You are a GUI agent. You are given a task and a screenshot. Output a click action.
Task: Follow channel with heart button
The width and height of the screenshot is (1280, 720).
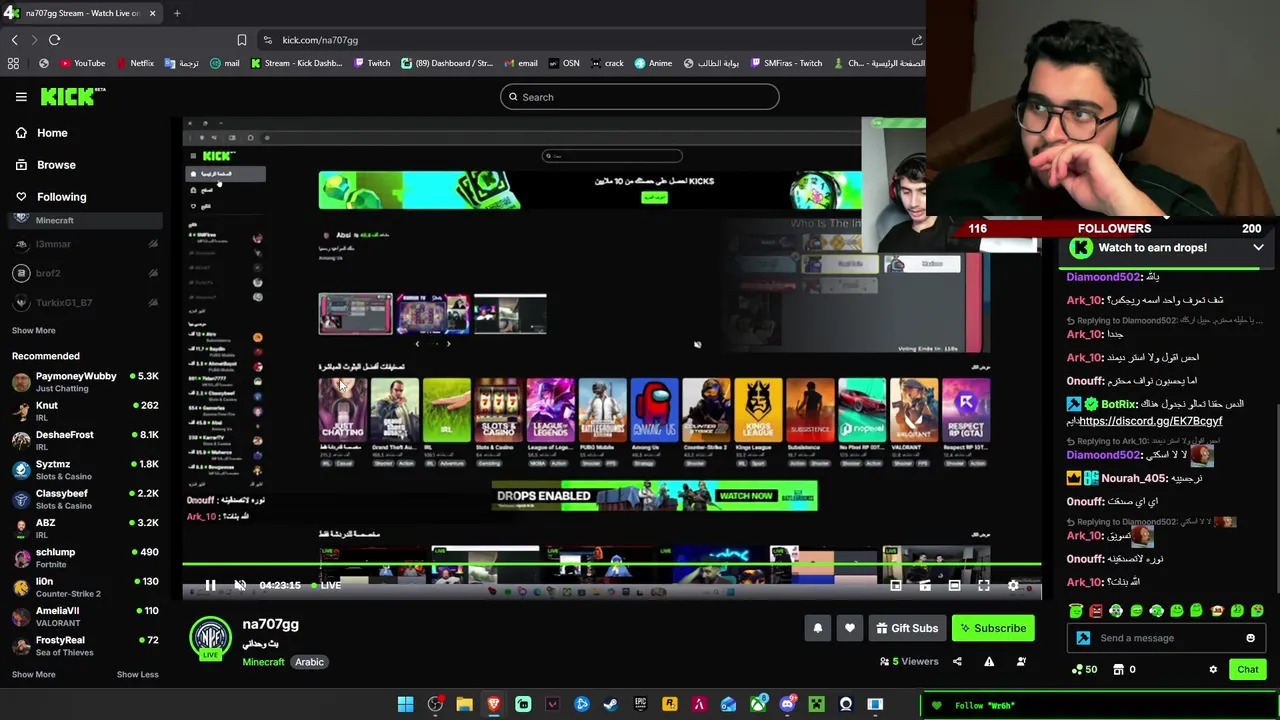pyautogui.click(x=850, y=628)
